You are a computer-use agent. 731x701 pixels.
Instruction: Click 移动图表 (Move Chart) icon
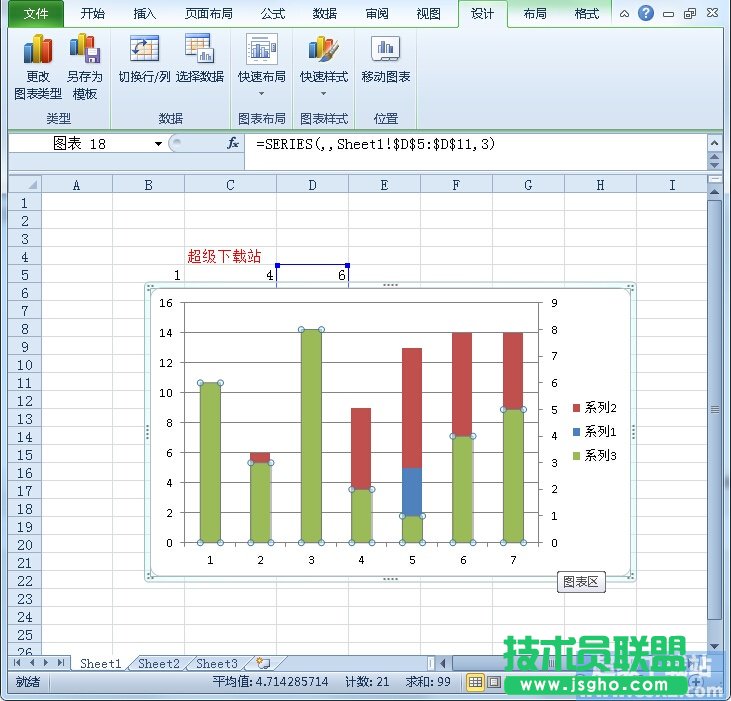(x=385, y=50)
